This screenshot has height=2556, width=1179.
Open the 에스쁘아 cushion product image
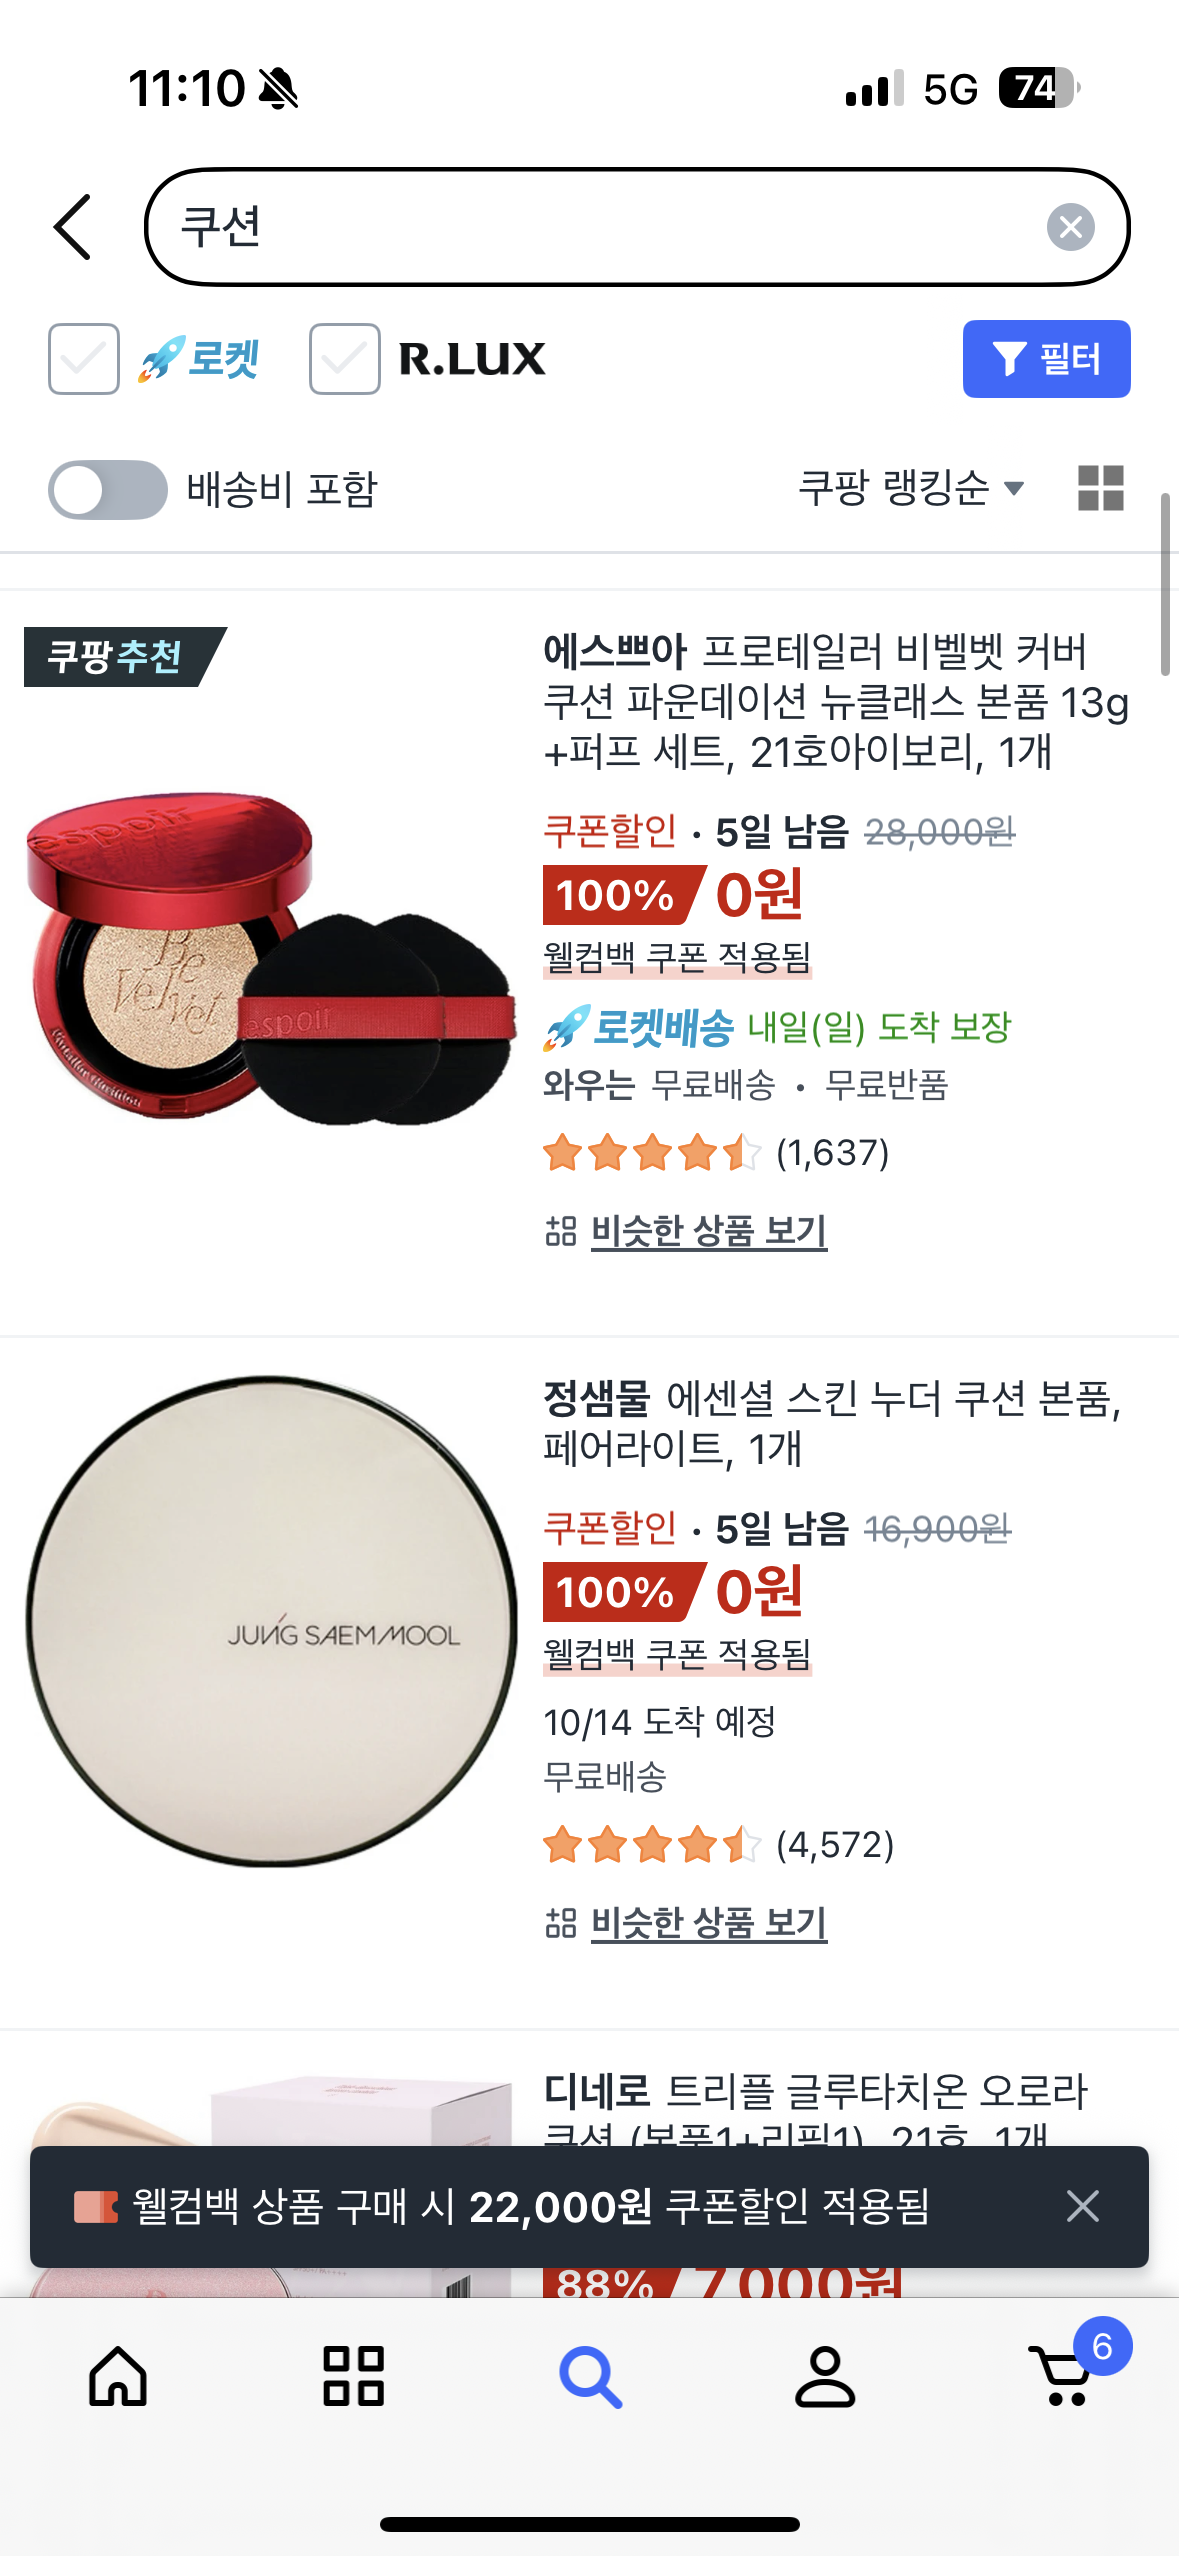click(x=270, y=958)
